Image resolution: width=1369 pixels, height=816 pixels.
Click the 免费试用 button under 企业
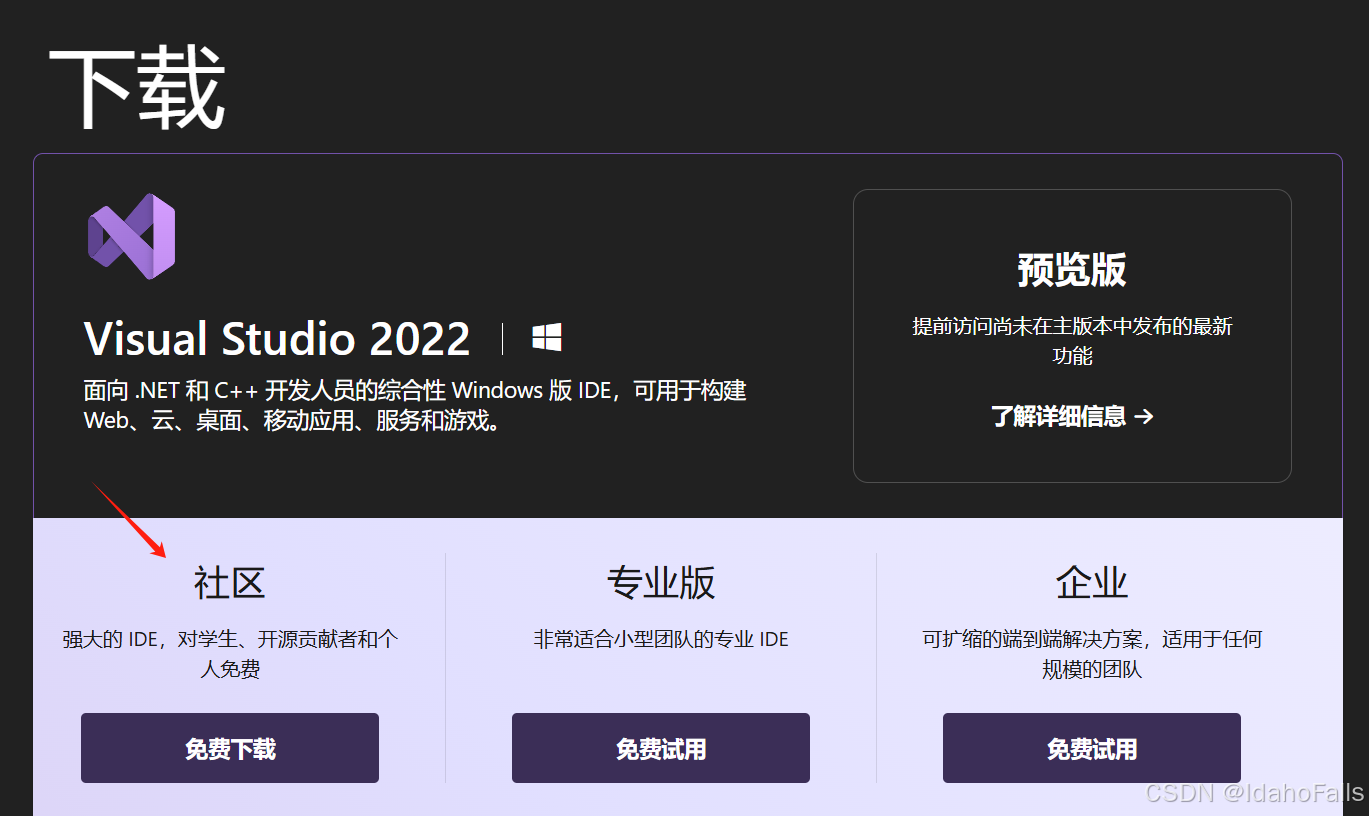[1092, 748]
